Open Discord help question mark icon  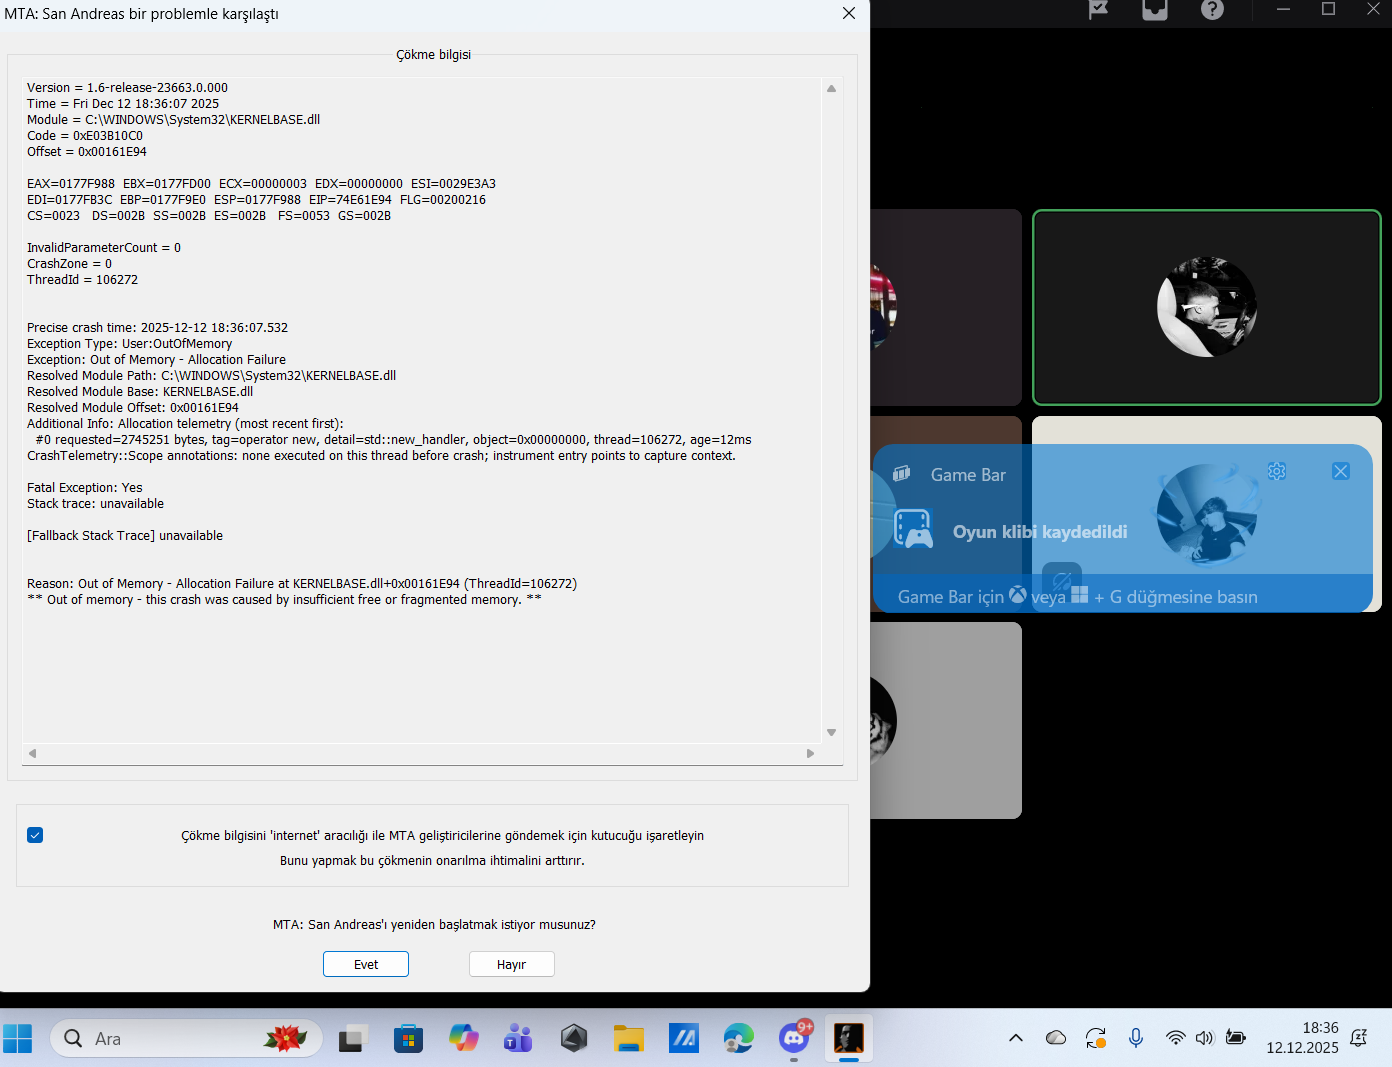[x=1212, y=9]
